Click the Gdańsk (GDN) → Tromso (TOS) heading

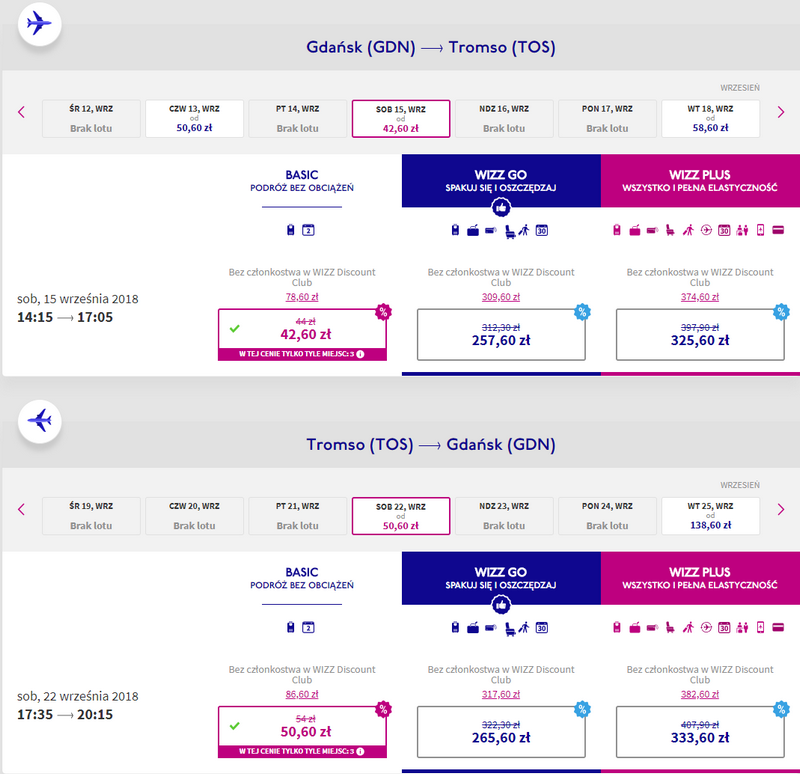coord(431,47)
